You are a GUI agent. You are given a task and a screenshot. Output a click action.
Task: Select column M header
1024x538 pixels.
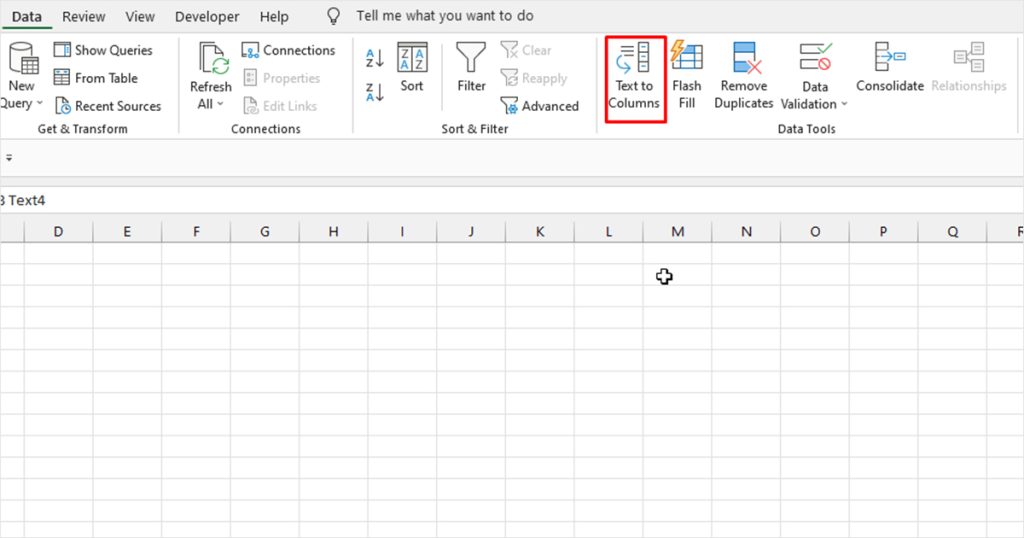pyautogui.click(x=677, y=231)
